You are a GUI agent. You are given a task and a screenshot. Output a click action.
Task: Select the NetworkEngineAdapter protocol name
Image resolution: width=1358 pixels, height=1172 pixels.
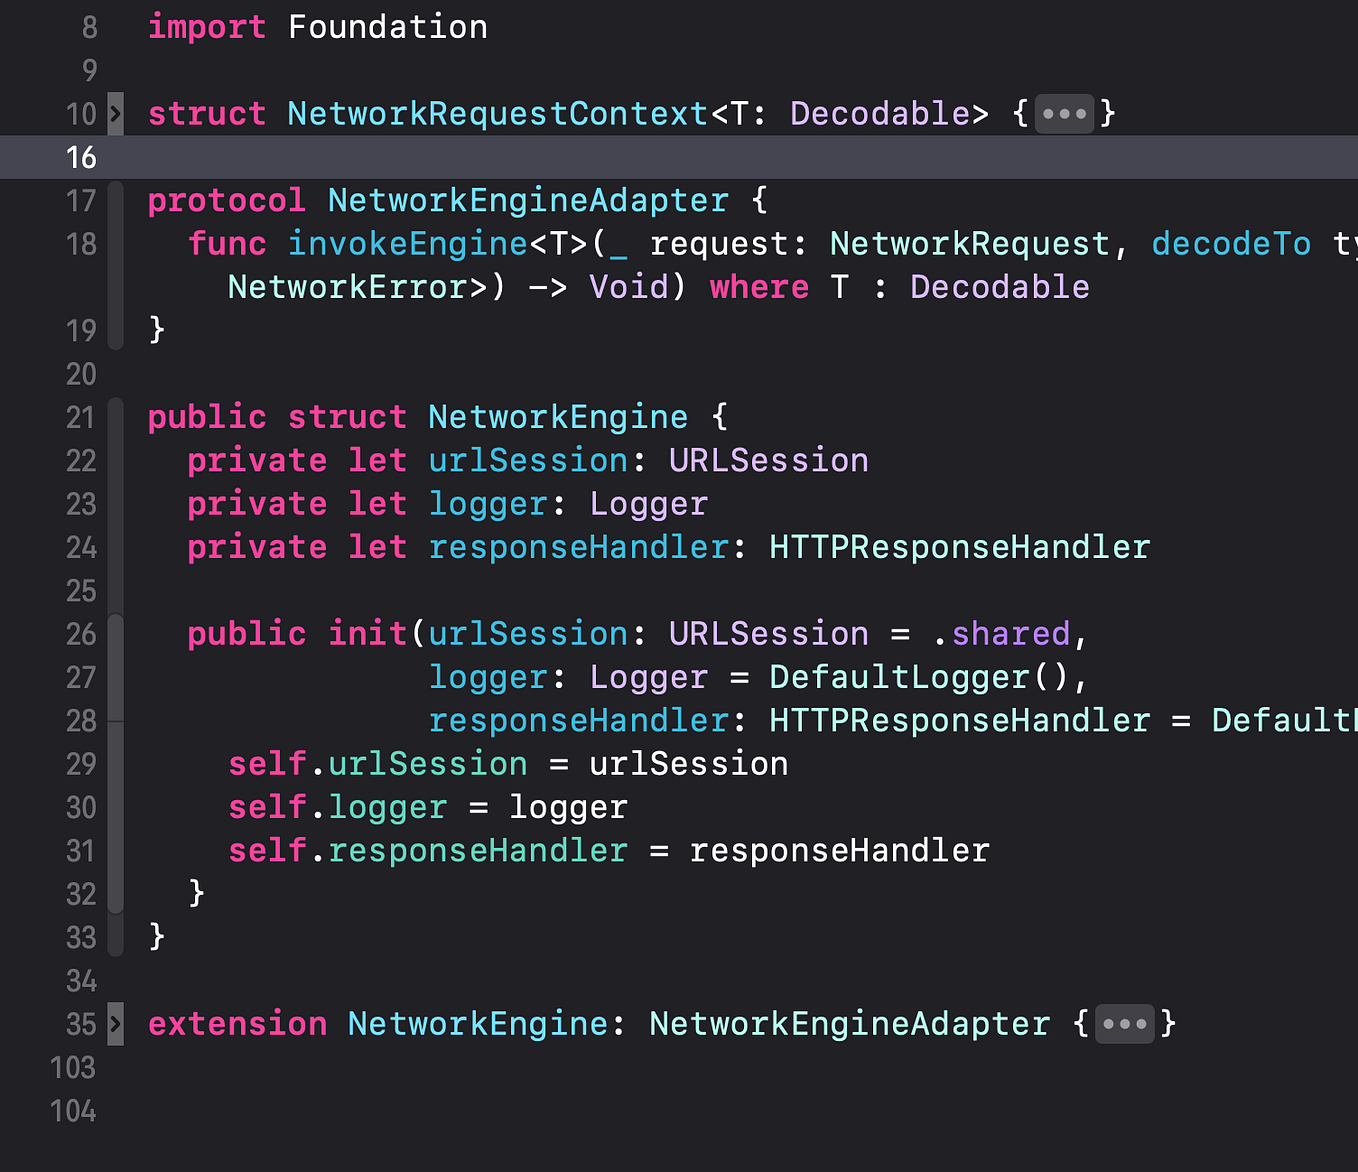(527, 200)
